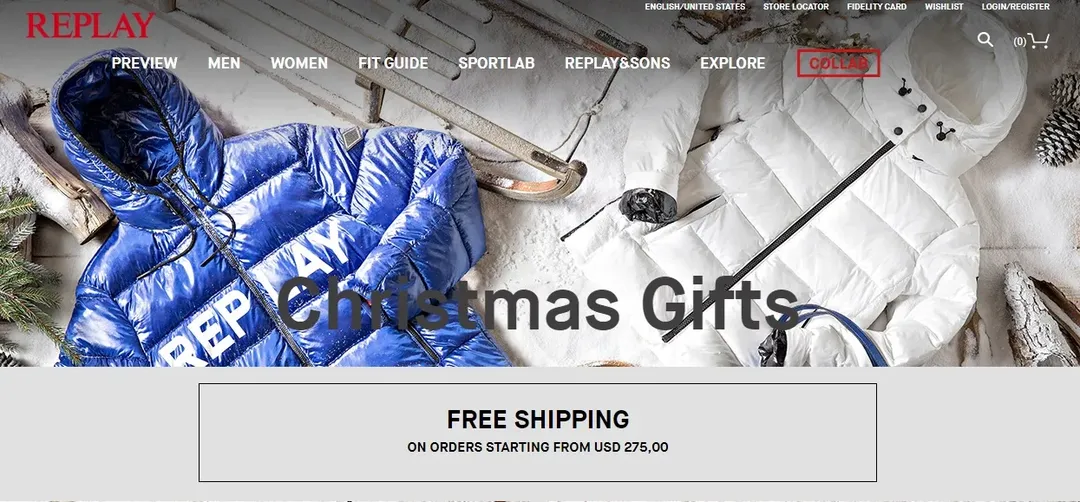Open the EXPLORE menu
1080x502 pixels.
733,63
